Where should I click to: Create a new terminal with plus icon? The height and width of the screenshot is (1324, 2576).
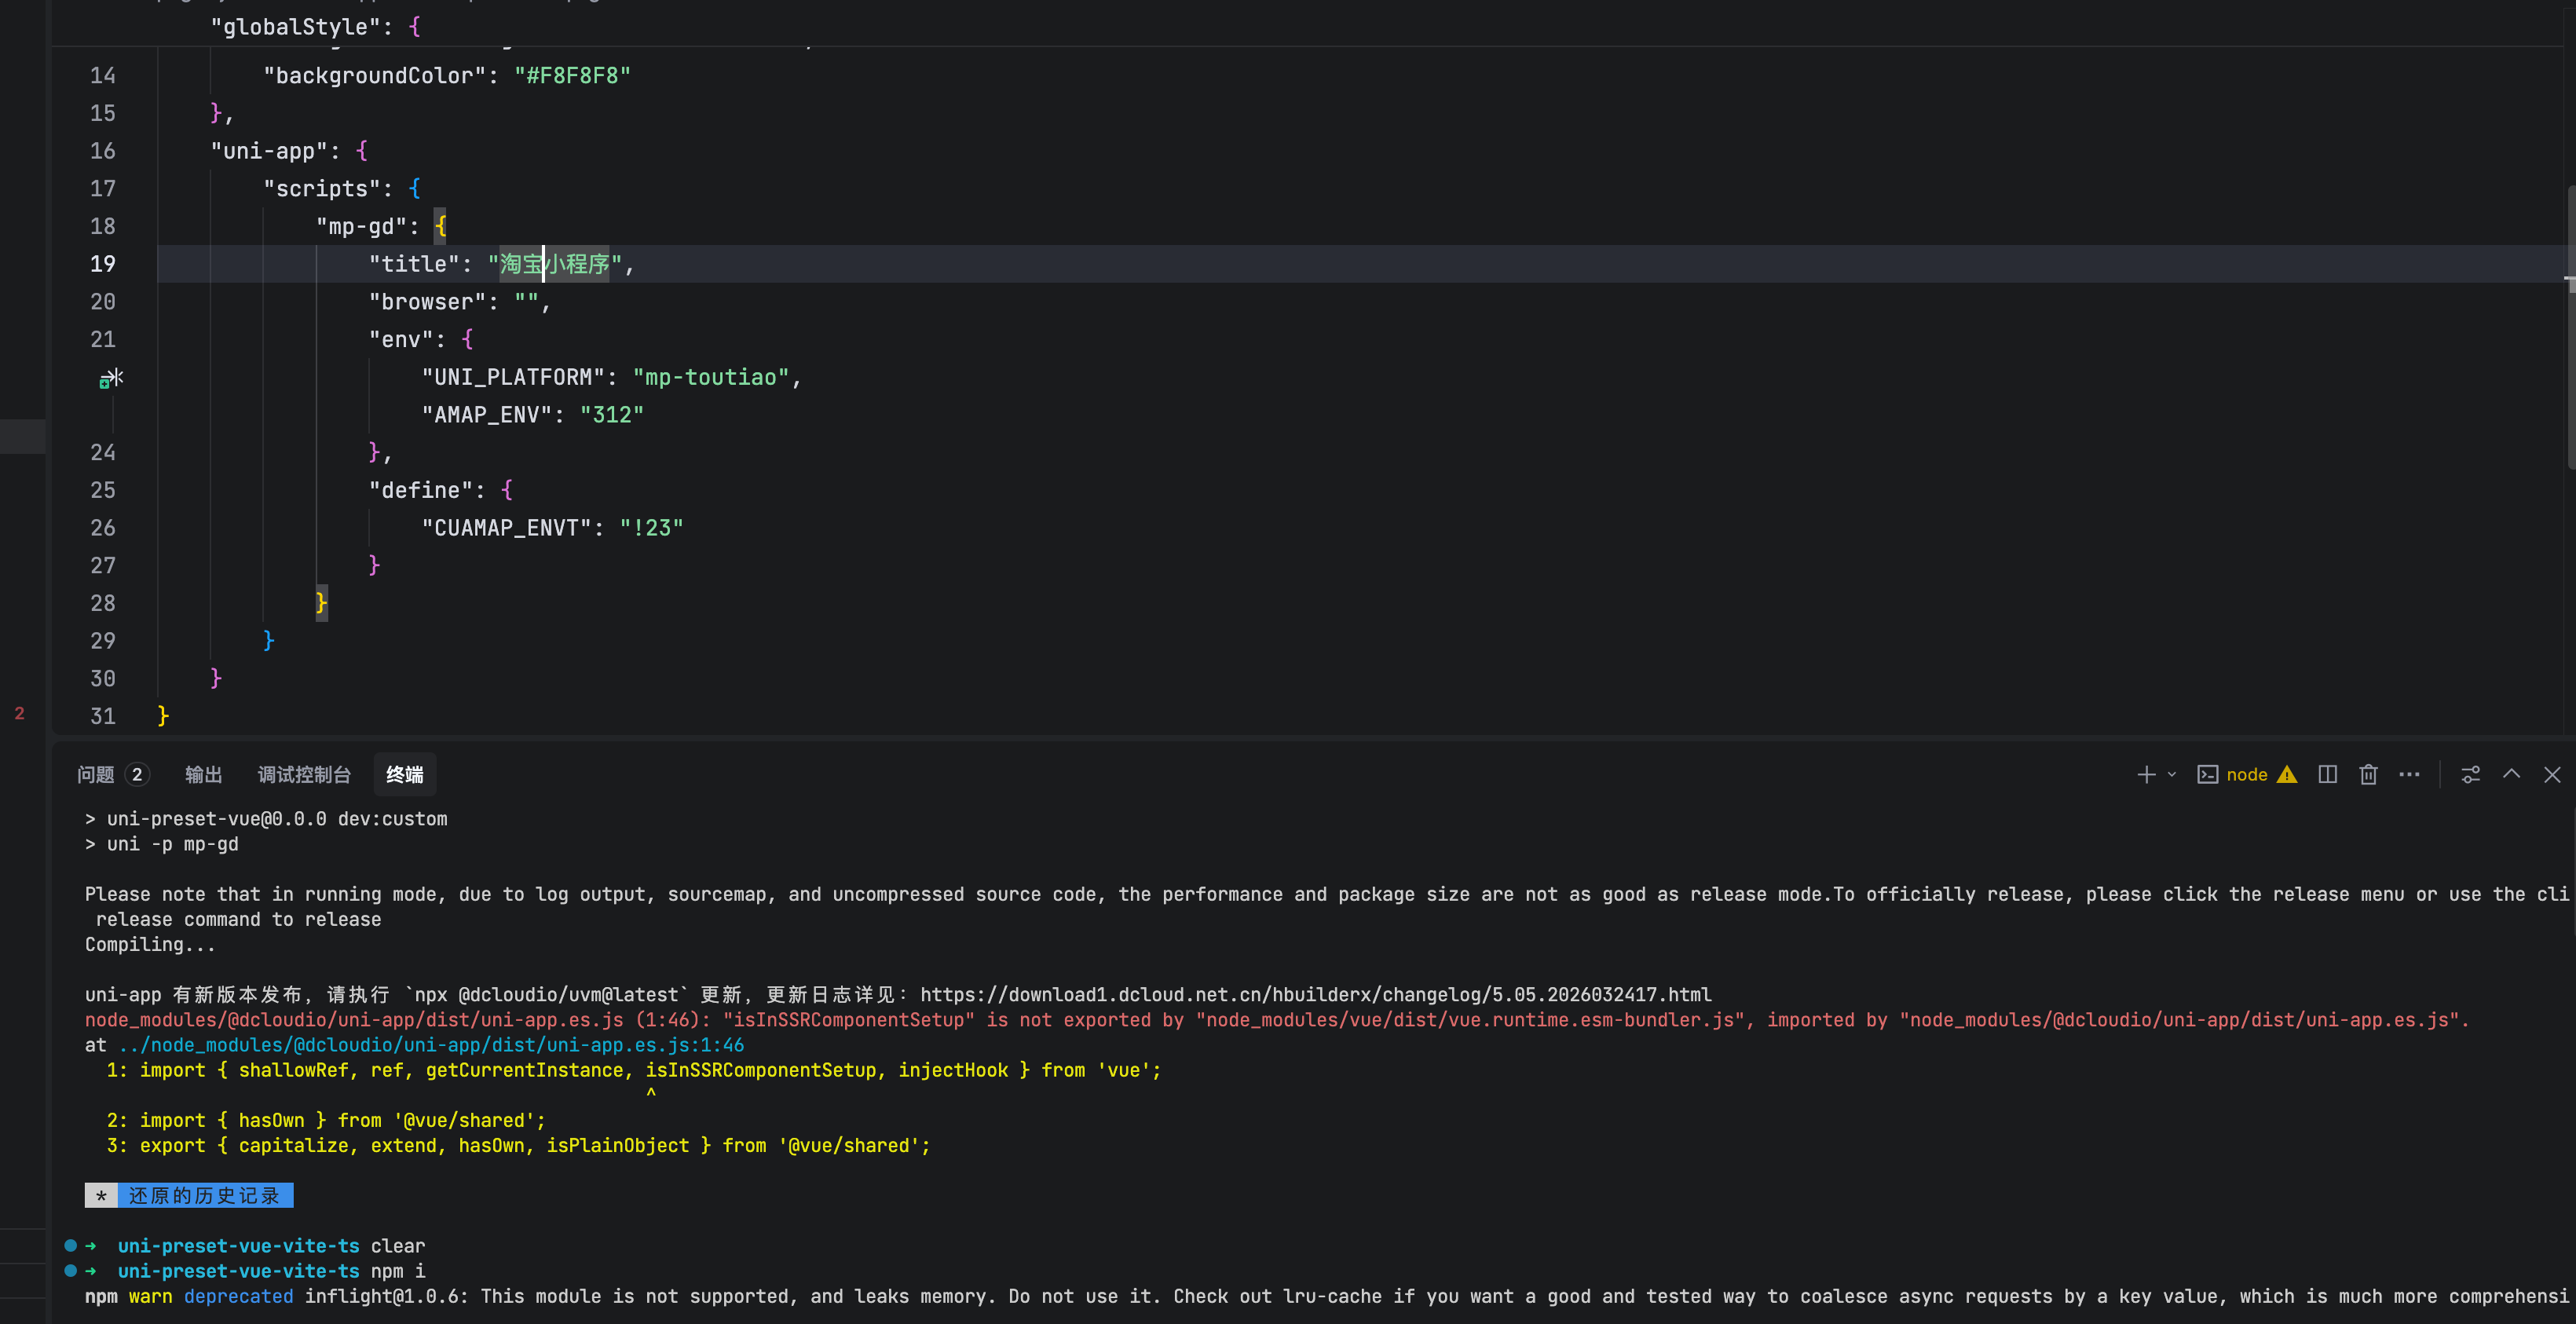pyautogui.click(x=2145, y=775)
